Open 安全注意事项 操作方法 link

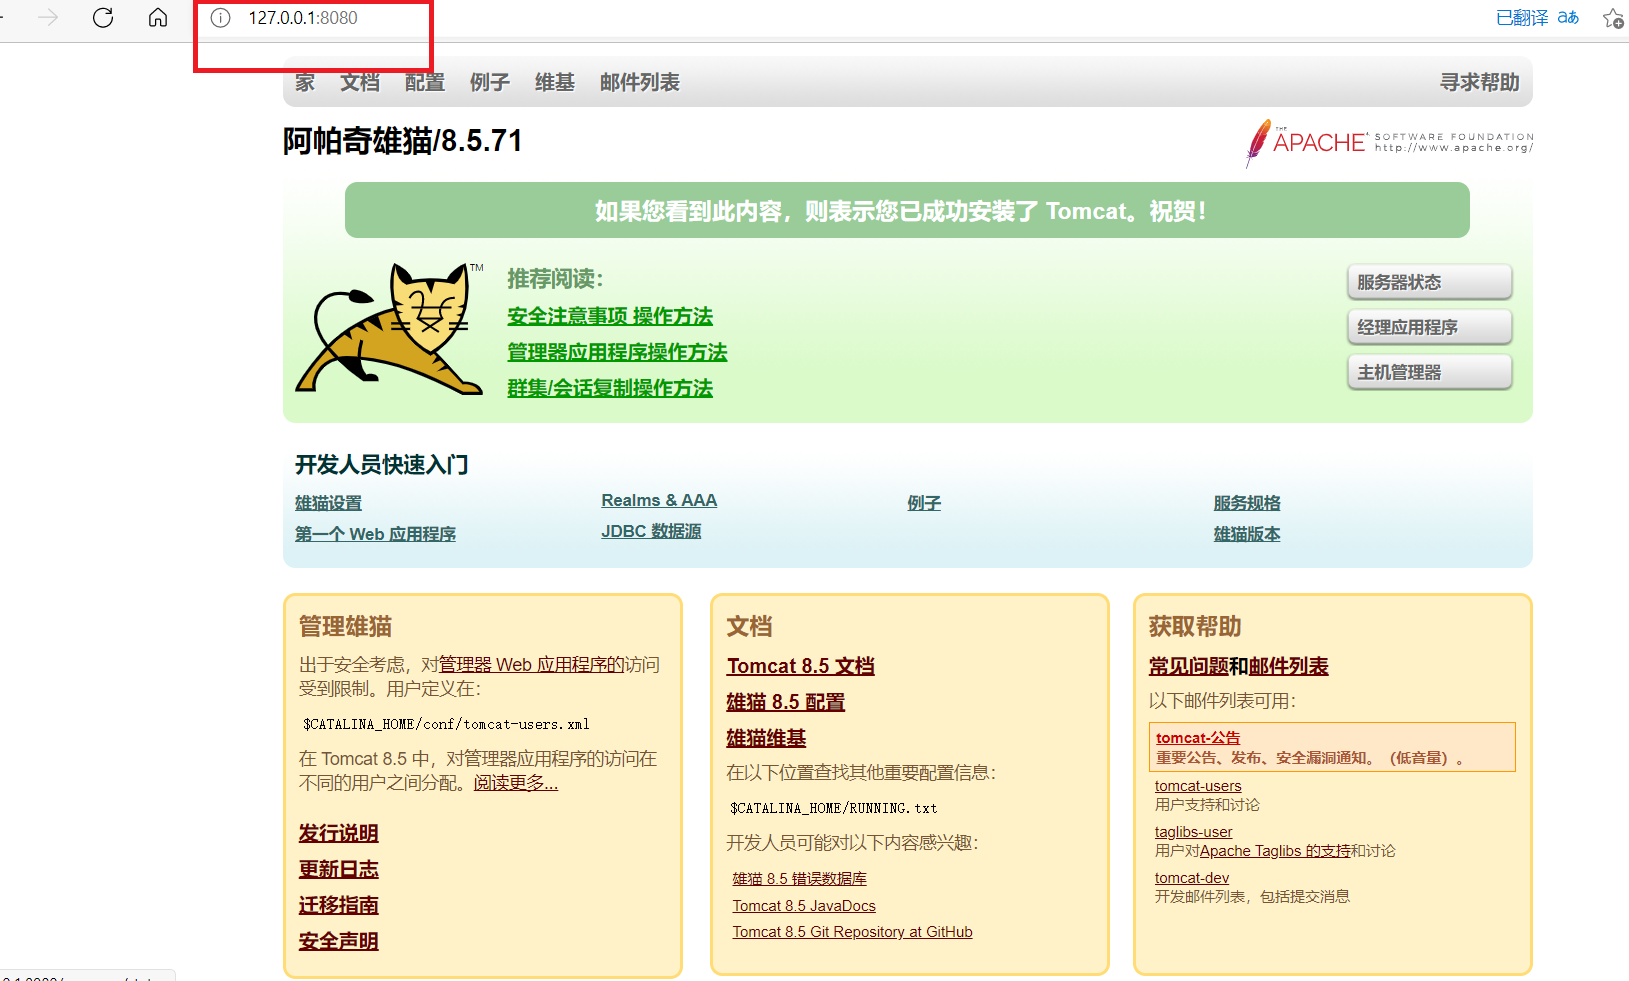[610, 316]
